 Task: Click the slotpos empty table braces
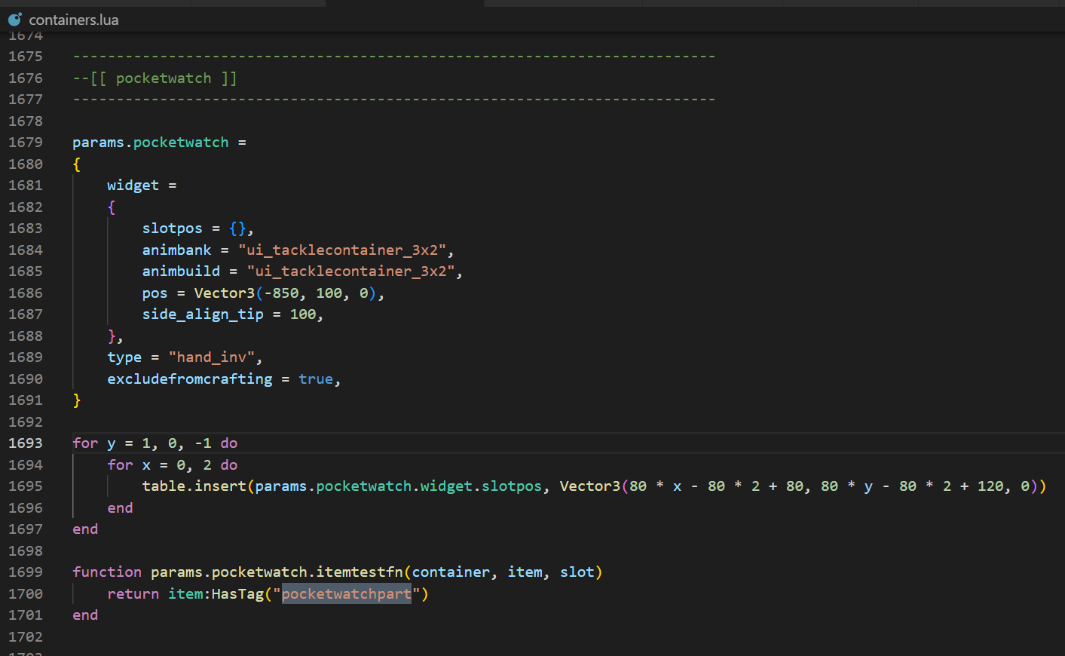tap(231, 228)
